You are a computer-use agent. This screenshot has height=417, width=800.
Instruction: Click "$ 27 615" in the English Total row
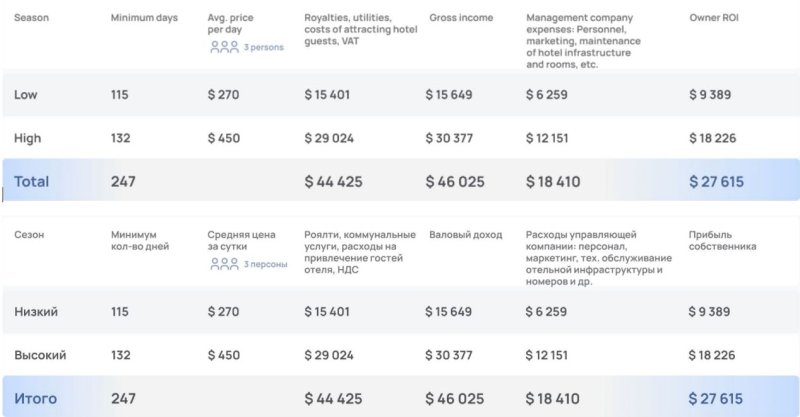(716, 182)
